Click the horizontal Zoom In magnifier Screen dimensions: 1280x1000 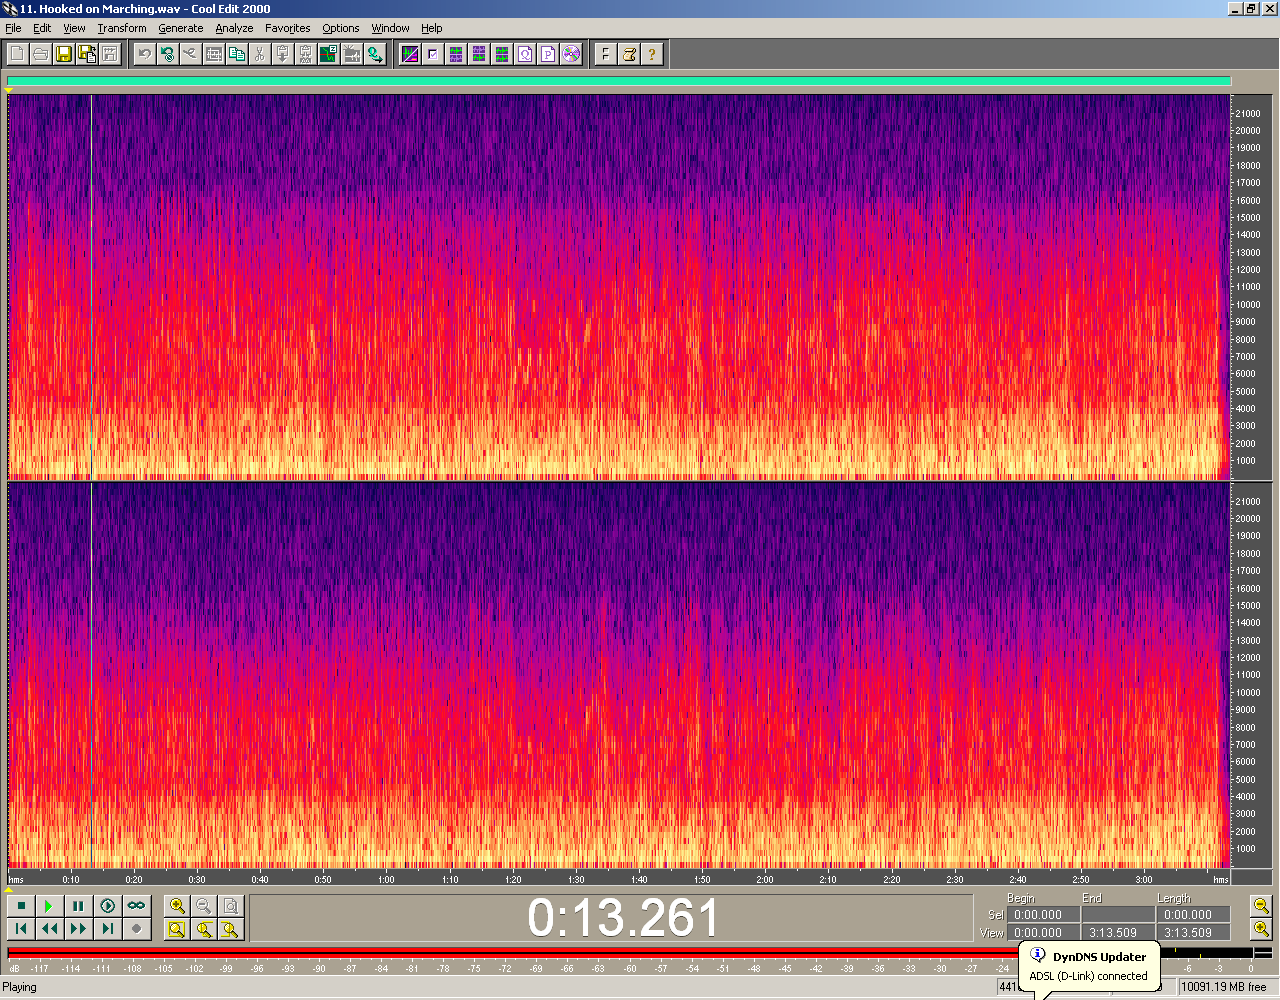click(177, 906)
